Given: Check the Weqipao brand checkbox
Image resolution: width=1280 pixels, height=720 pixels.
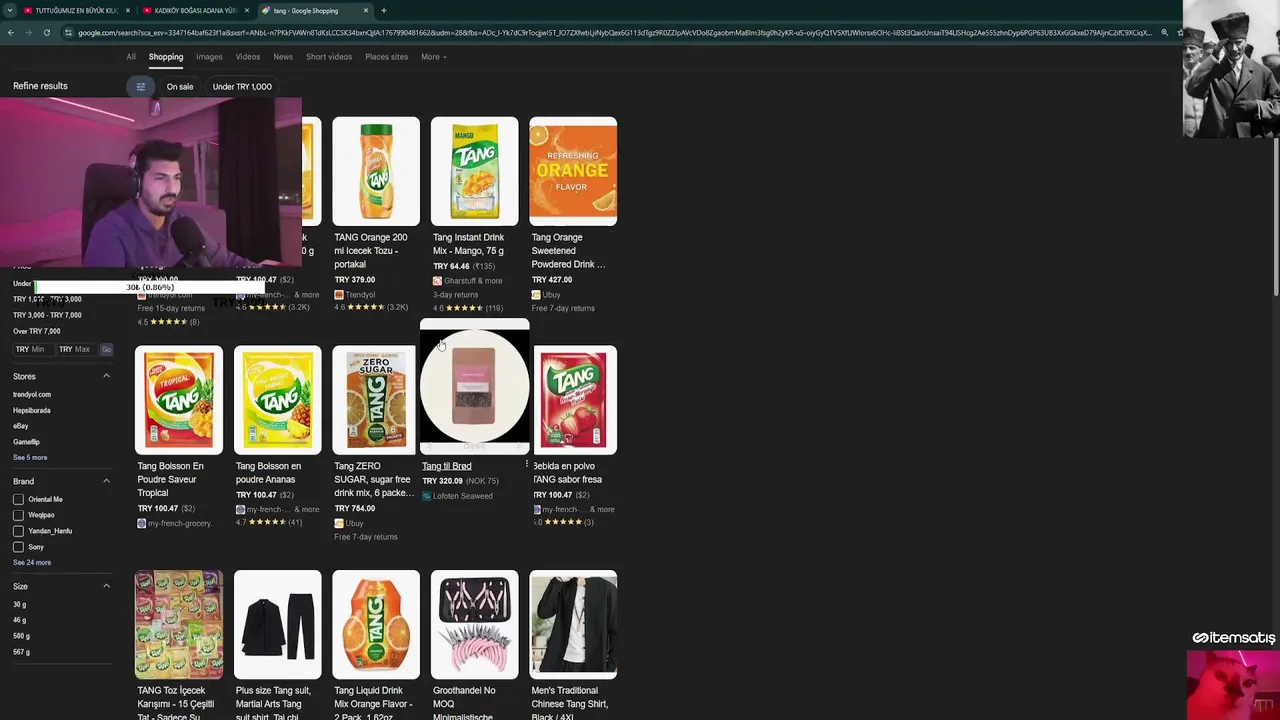Looking at the screenshot, I should (18, 515).
